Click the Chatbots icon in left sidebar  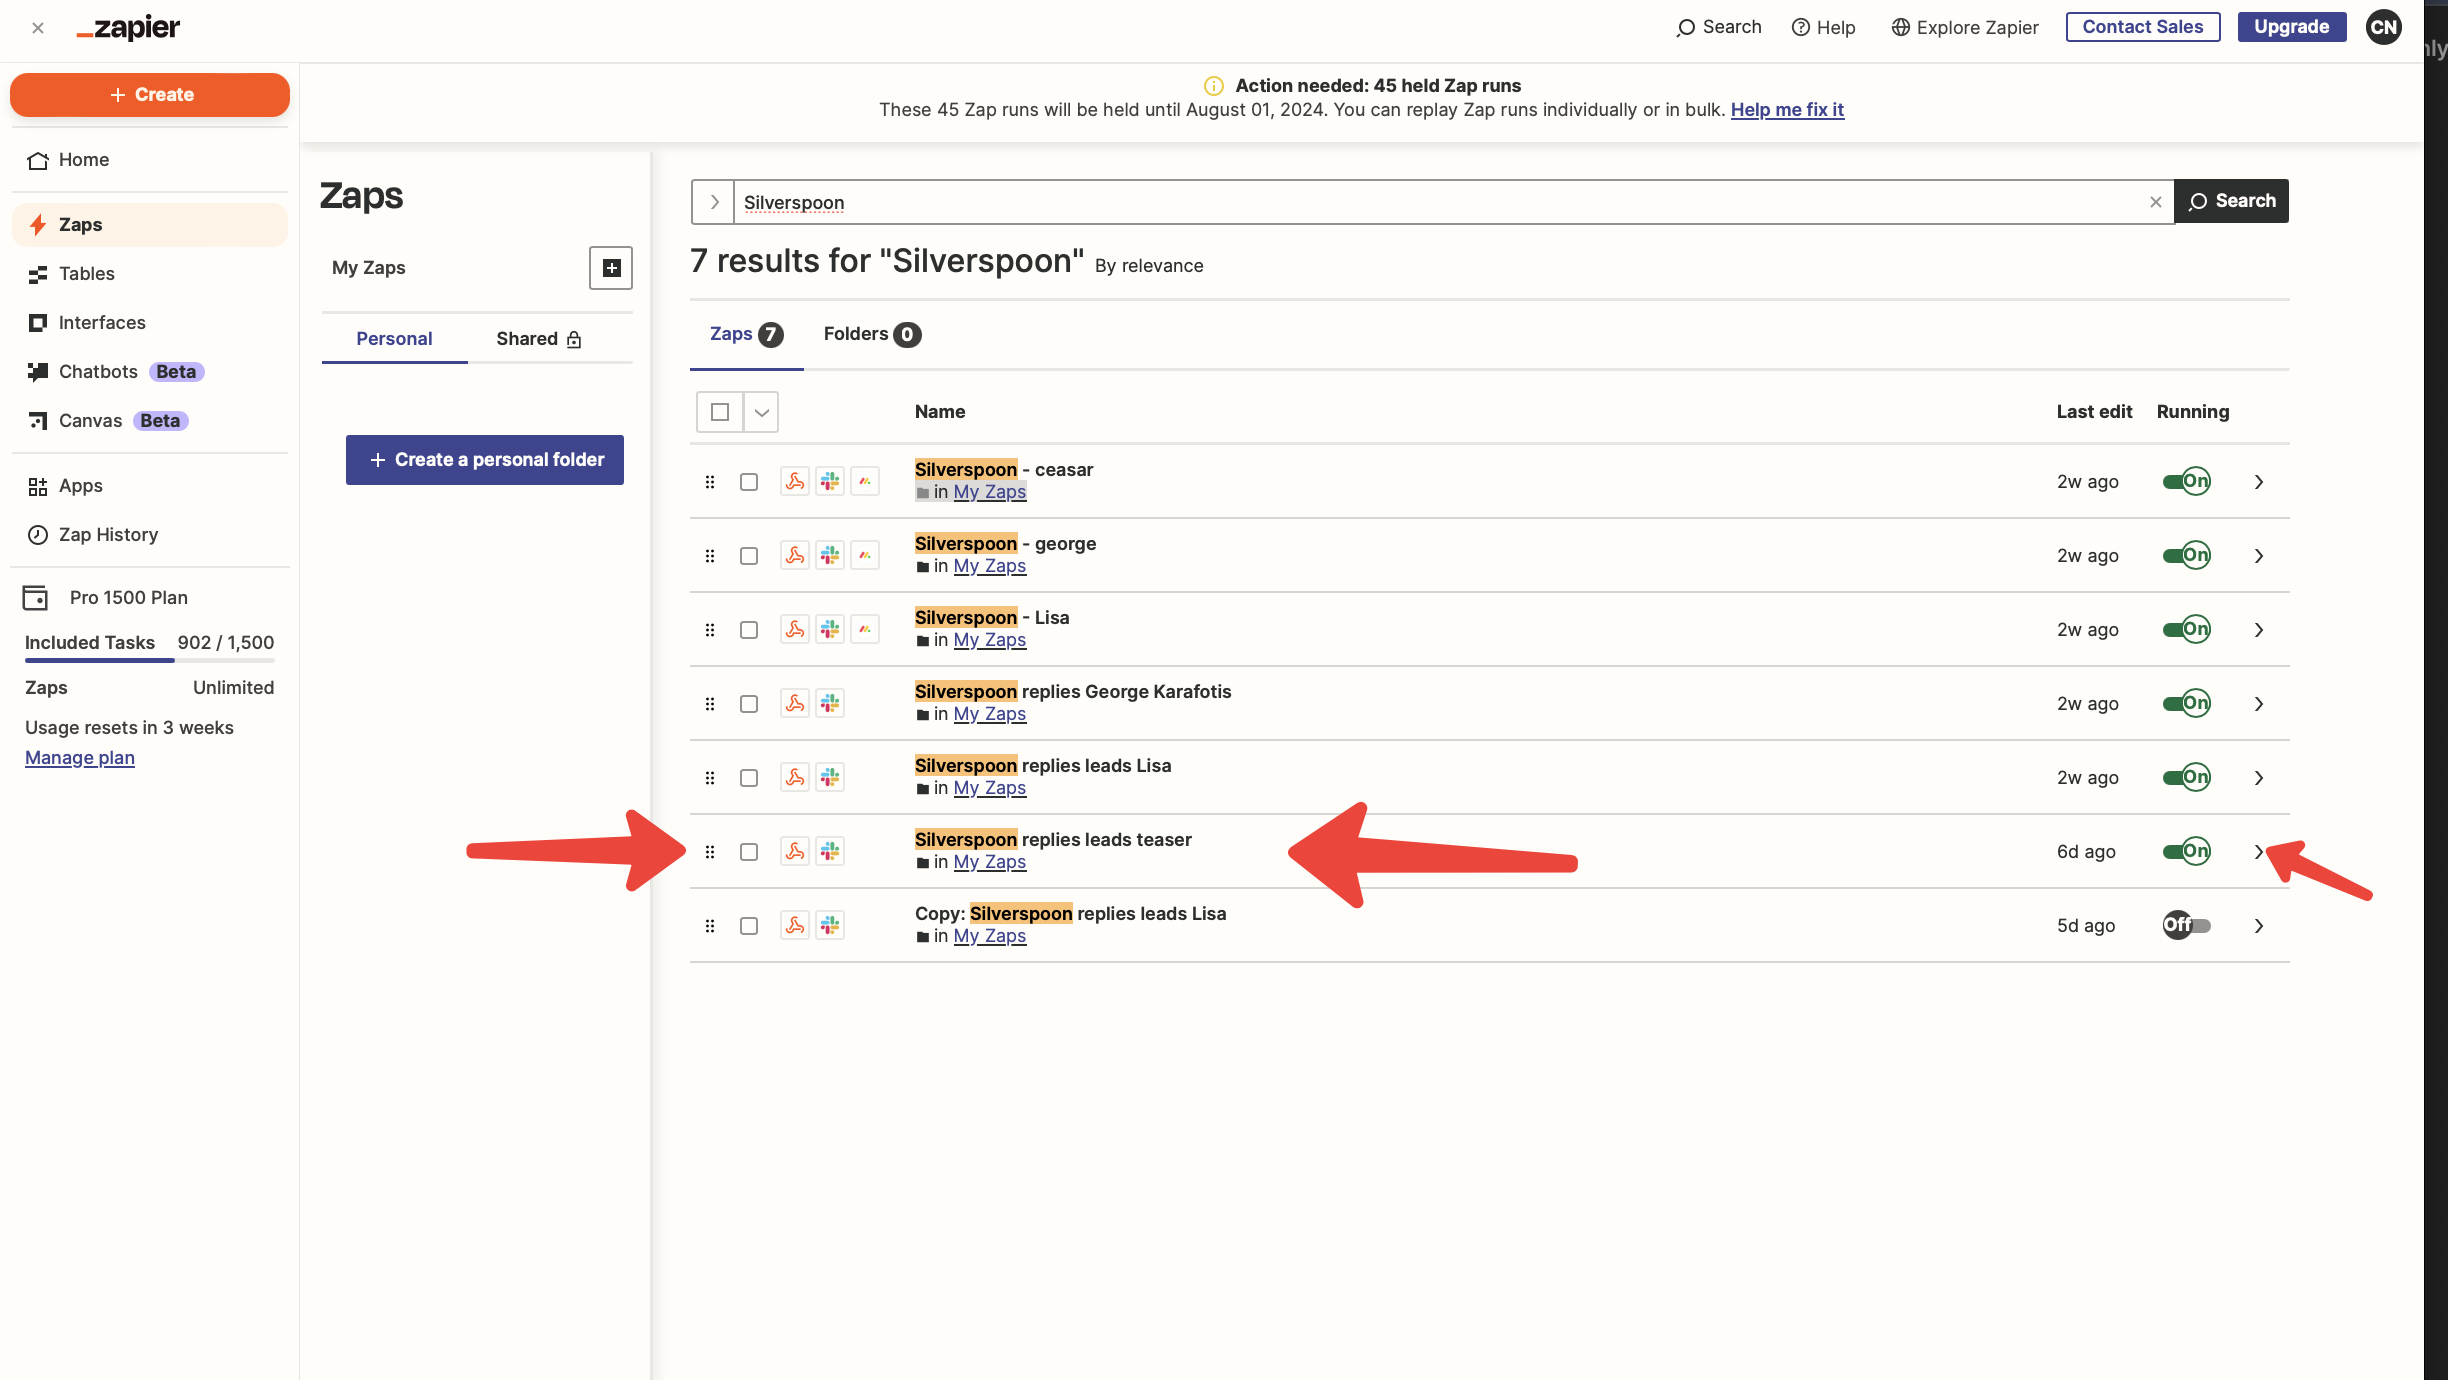pyautogui.click(x=38, y=372)
